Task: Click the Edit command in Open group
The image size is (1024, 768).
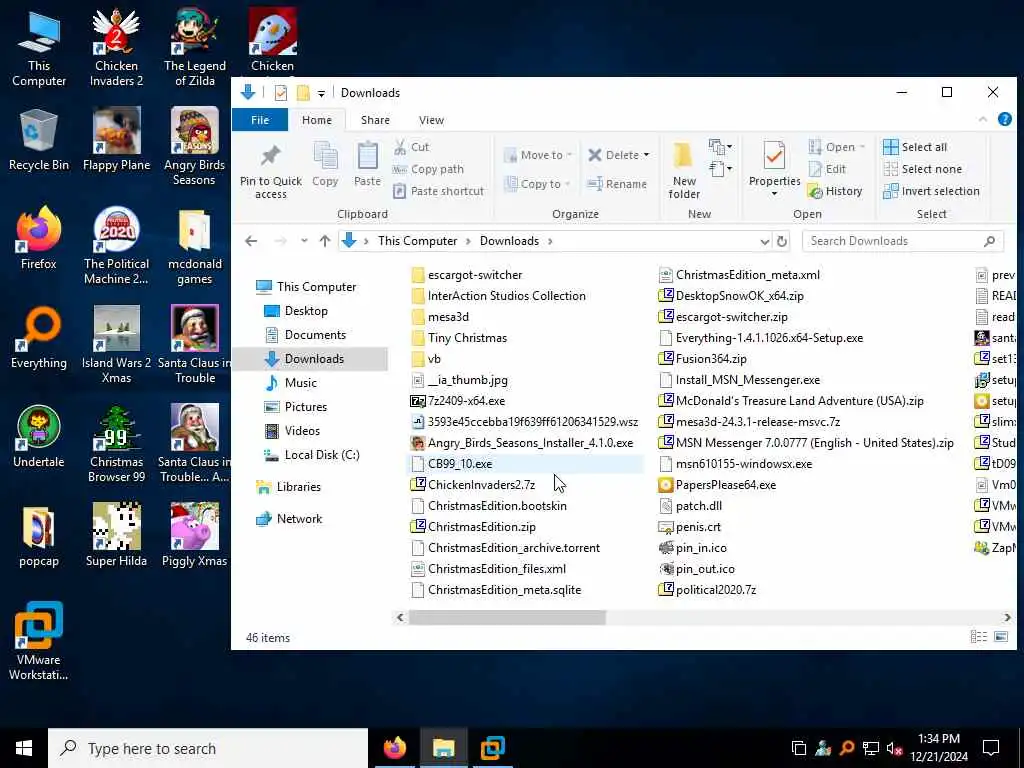Action: [827, 169]
